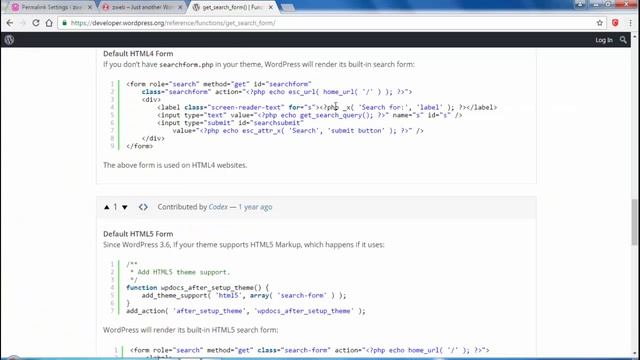Viewport: 640px width, 360px height.
Task: Open the Codex contributor link
Action: pyautogui.click(x=218, y=207)
